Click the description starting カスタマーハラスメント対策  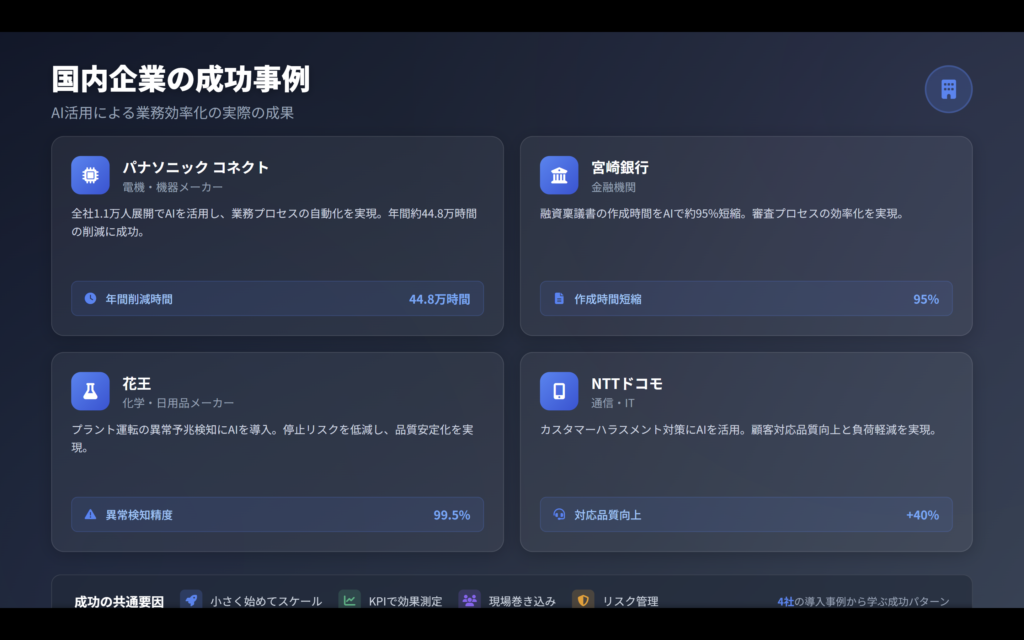pyautogui.click(x=739, y=430)
